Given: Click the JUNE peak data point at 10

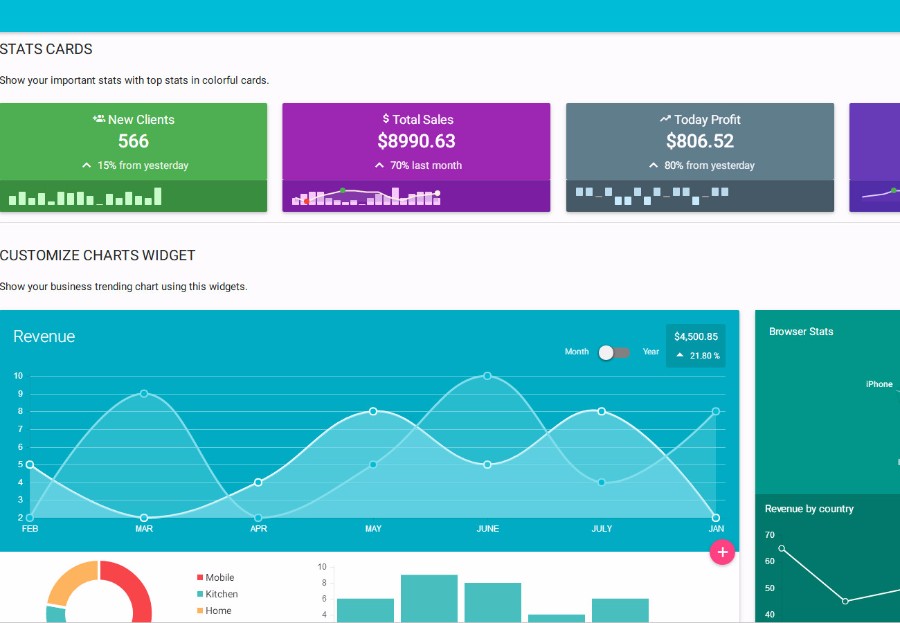Looking at the screenshot, I should 487,376.
